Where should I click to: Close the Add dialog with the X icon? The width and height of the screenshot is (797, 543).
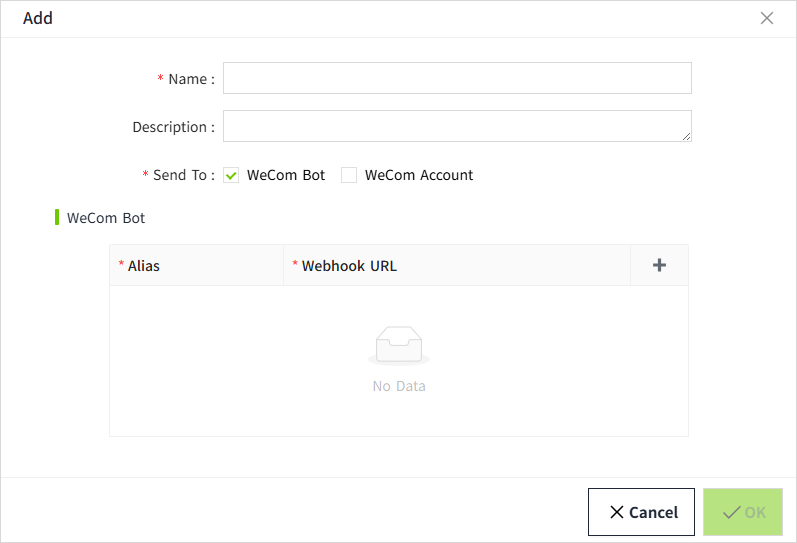[x=767, y=18]
